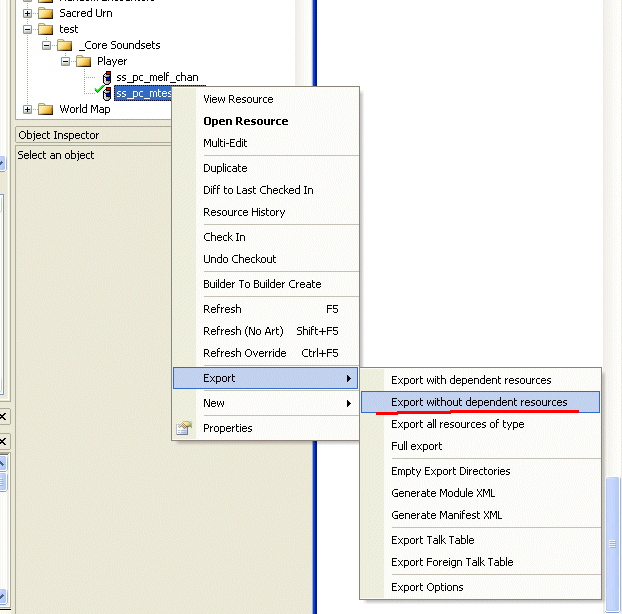Click the World Map folder icon
622x614 pixels.
coord(46,110)
